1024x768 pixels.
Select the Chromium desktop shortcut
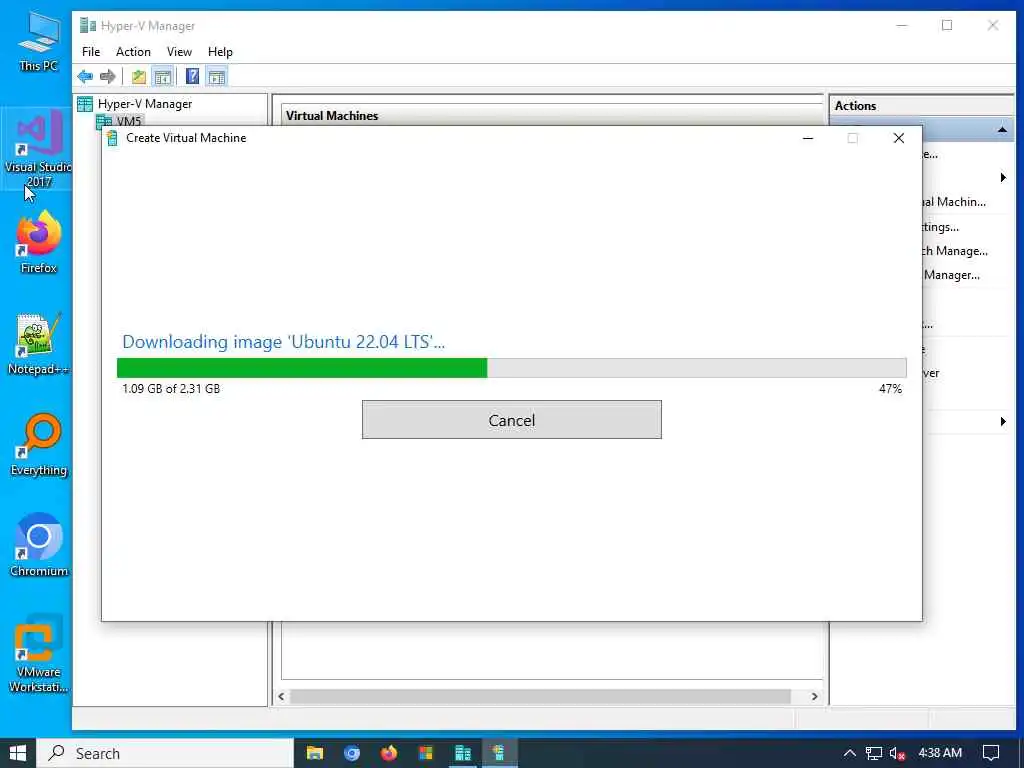38,546
